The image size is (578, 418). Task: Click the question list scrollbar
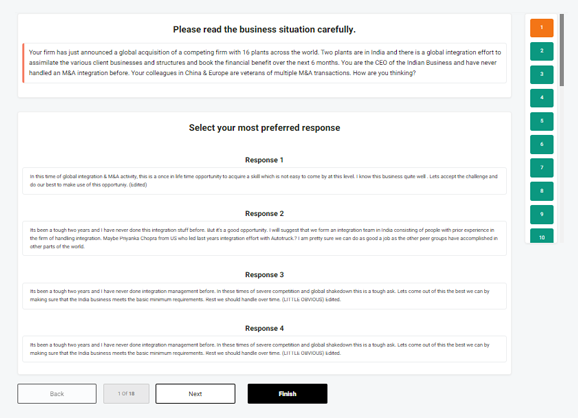pyautogui.click(x=561, y=50)
